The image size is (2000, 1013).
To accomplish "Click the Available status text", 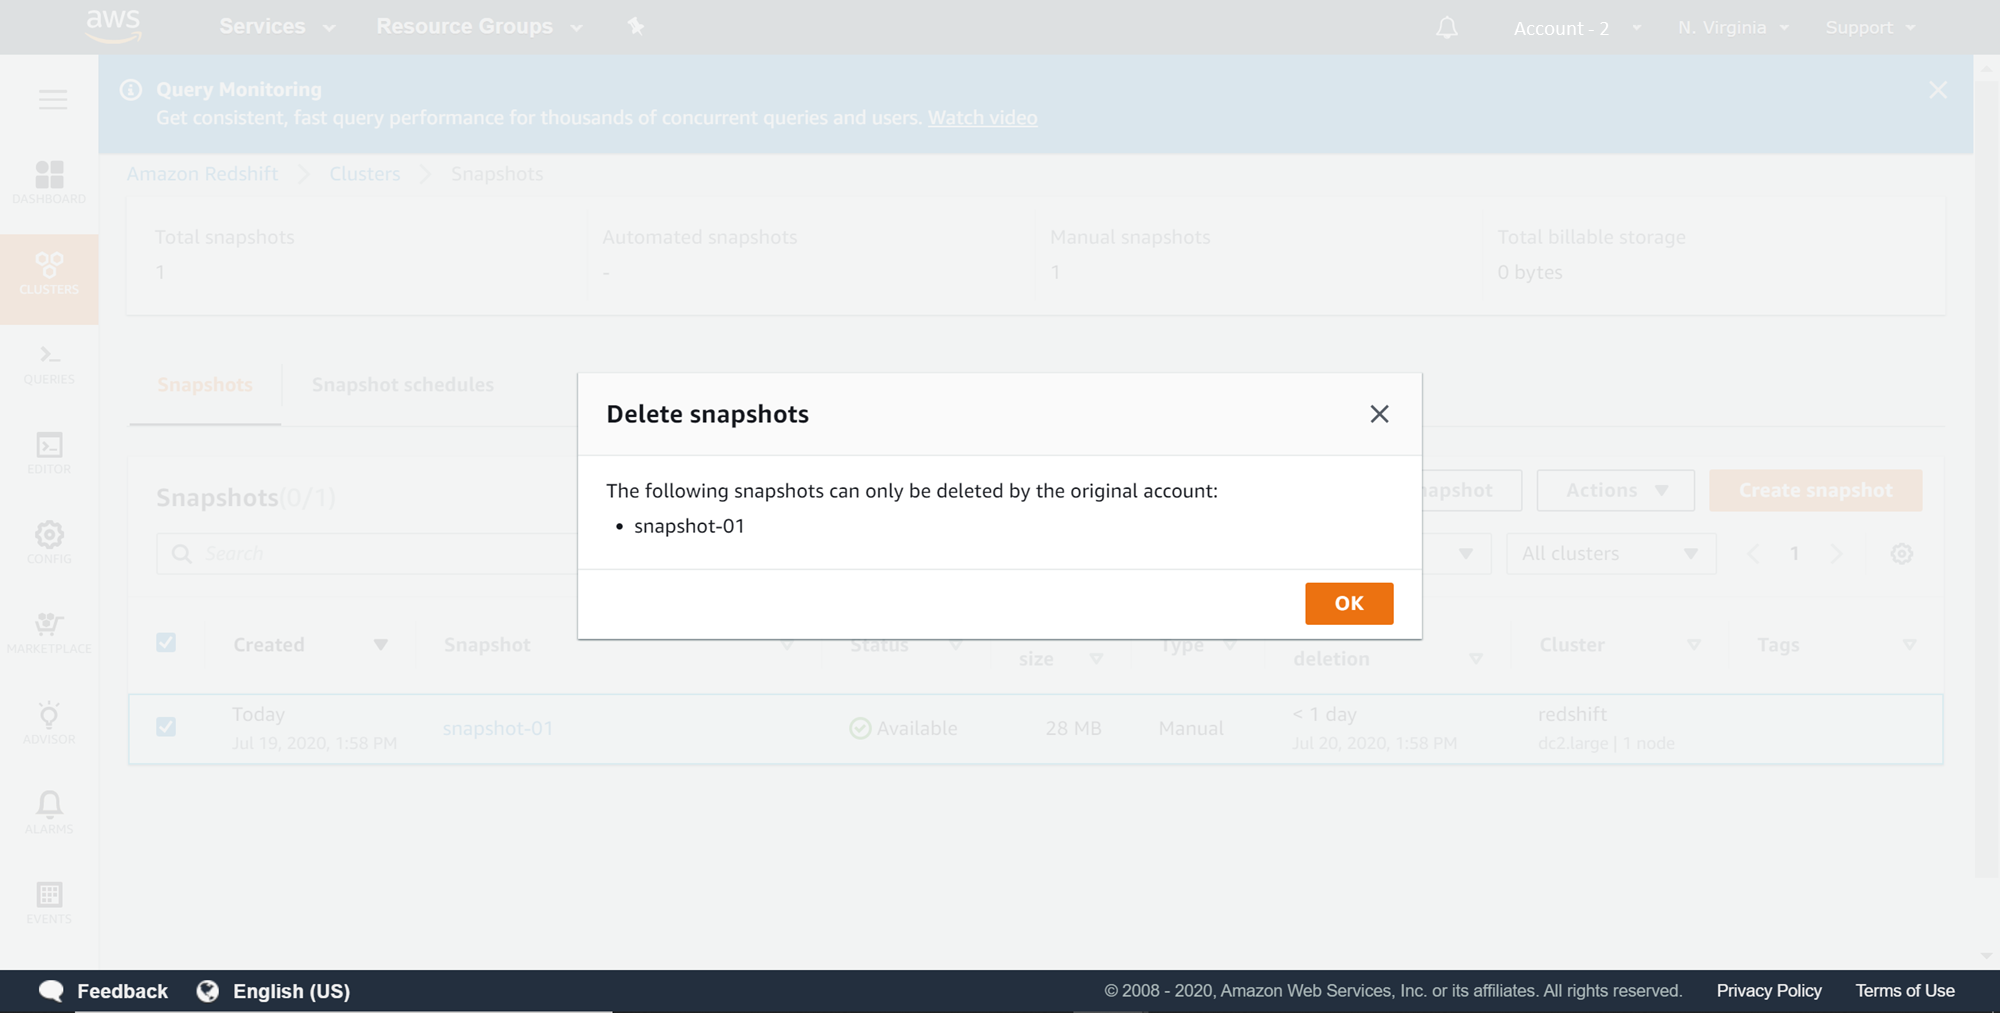I will point(917,729).
